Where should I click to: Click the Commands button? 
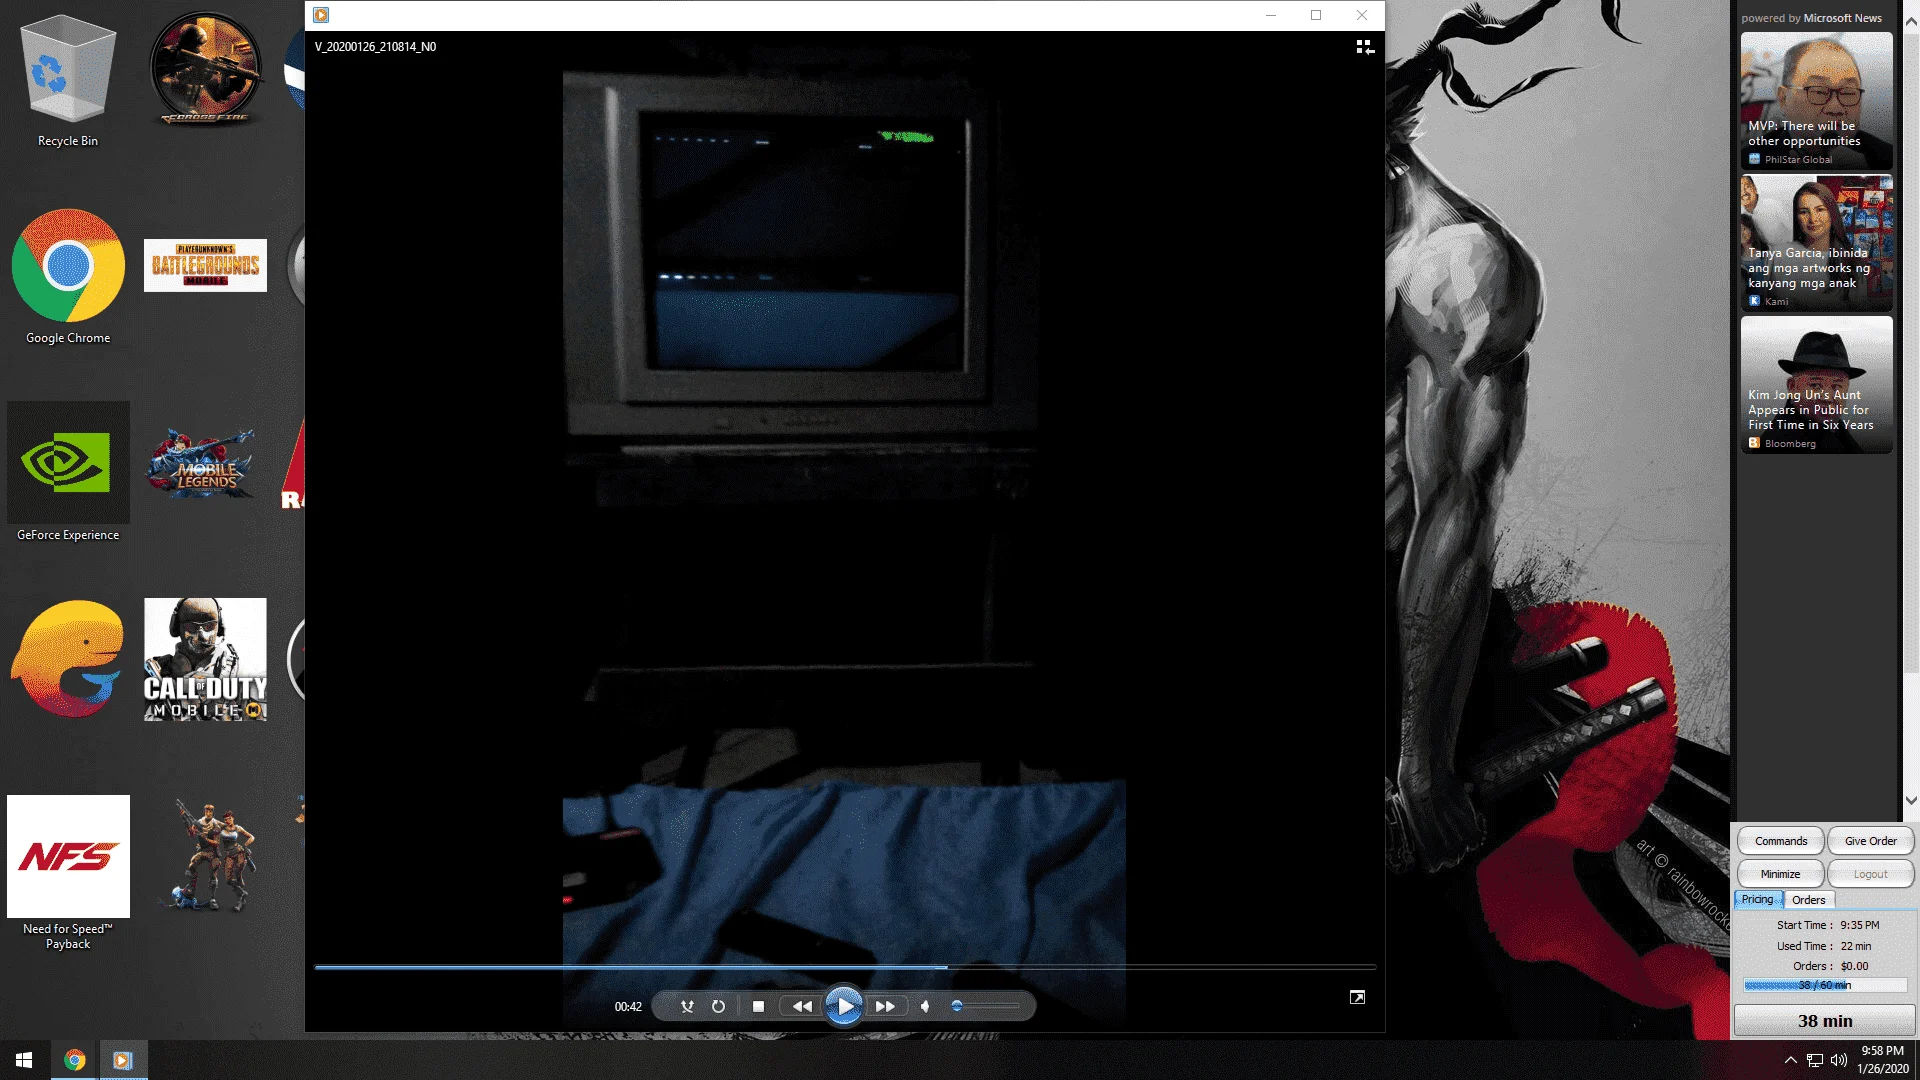(1781, 841)
